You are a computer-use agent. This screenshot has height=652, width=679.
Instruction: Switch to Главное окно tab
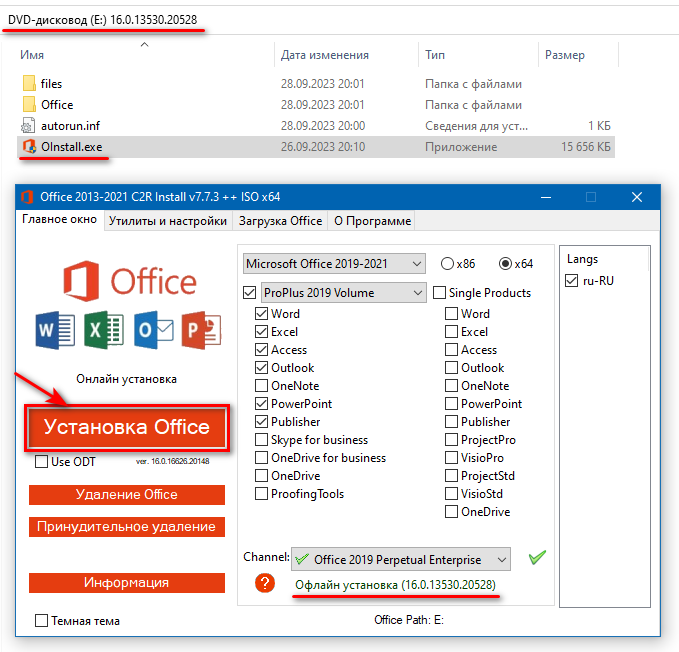(60, 219)
